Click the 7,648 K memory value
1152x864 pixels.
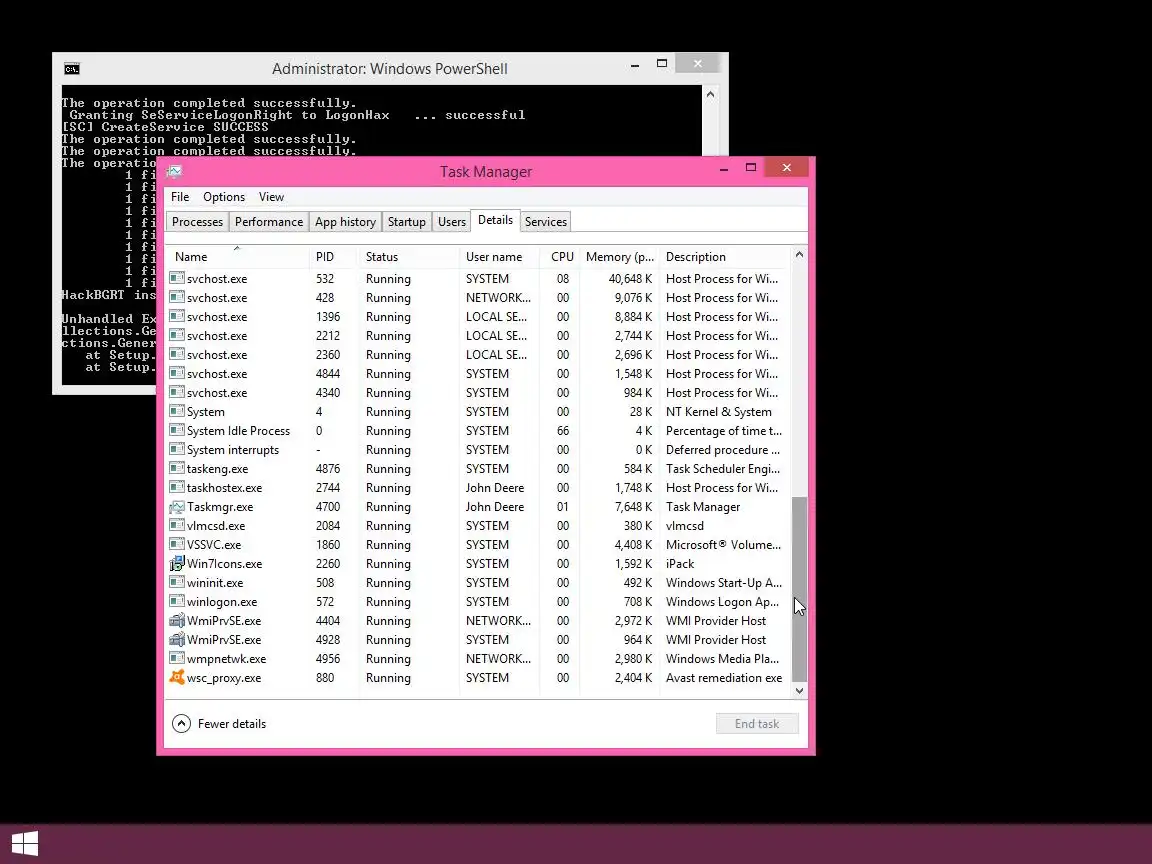point(633,507)
